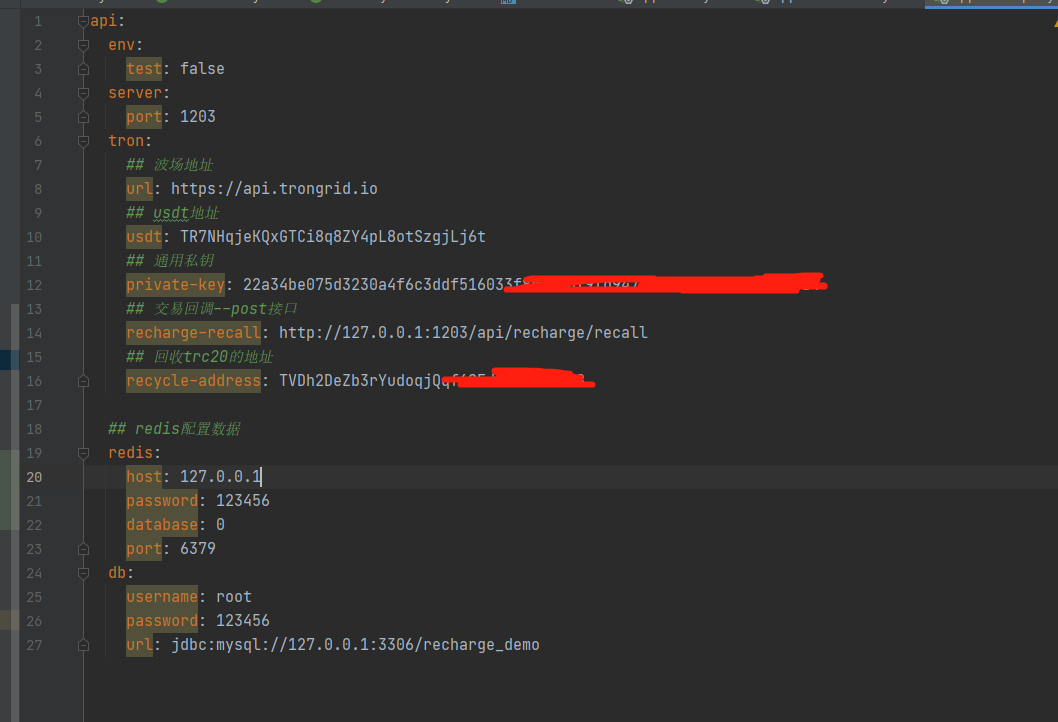This screenshot has width=1058, height=722.
Task: Collapse the server block fold marker
Action: click(84, 93)
